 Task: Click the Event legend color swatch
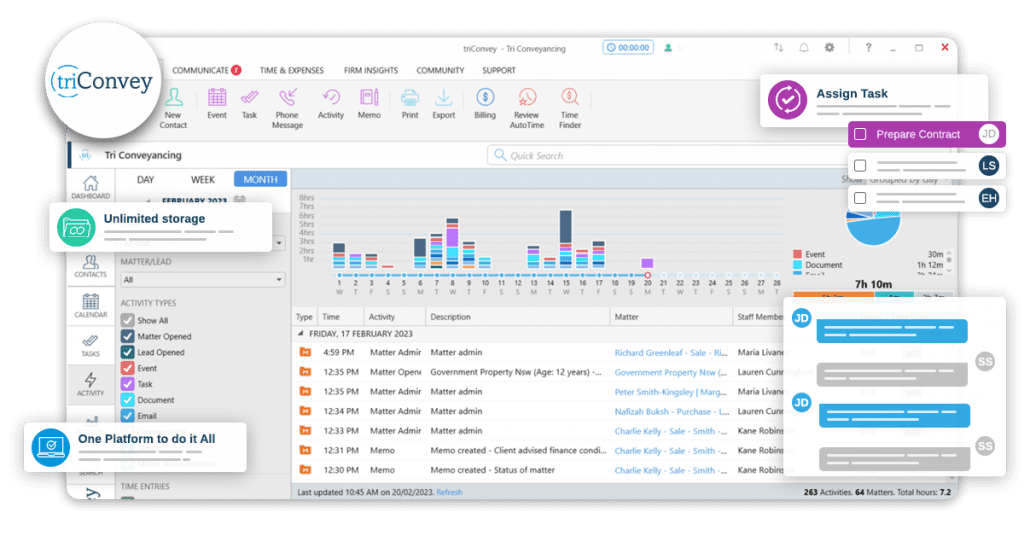pyautogui.click(x=797, y=254)
